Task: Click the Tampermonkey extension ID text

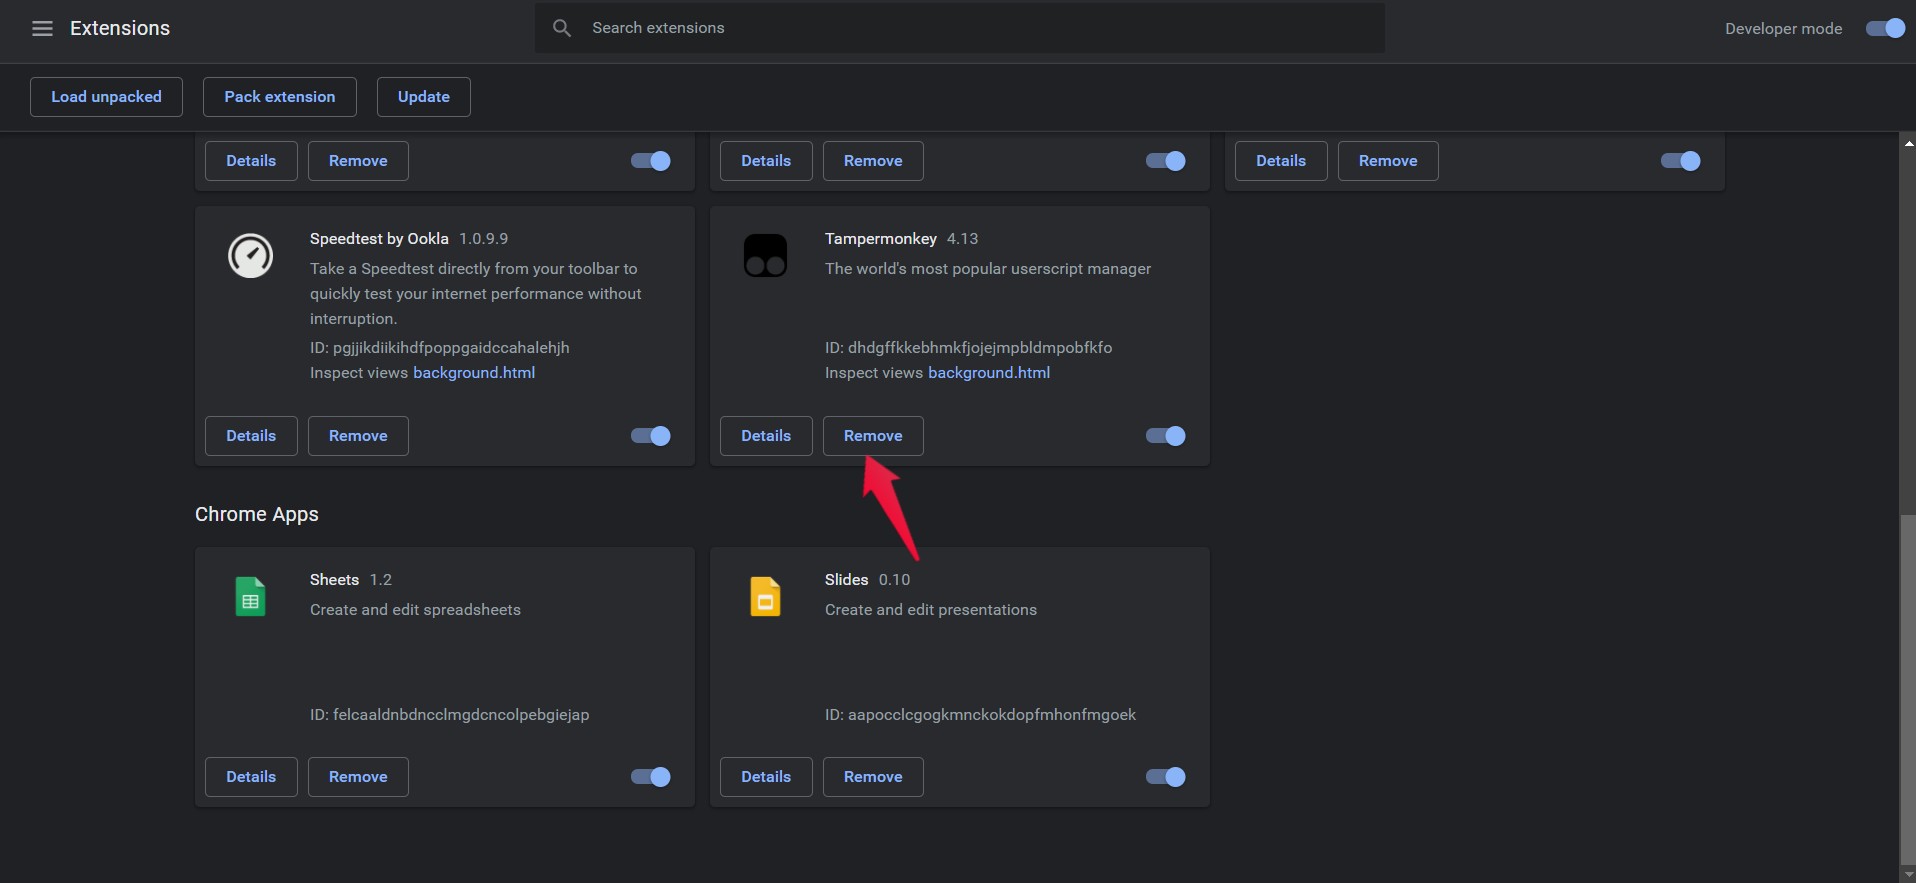Action: (x=968, y=348)
